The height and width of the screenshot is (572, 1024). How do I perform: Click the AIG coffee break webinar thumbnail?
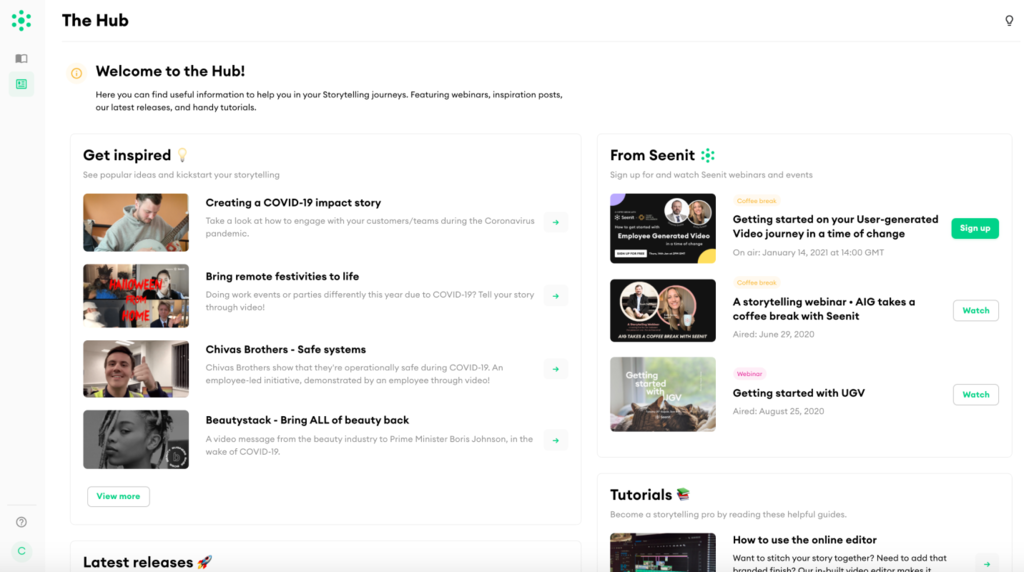(x=663, y=311)
